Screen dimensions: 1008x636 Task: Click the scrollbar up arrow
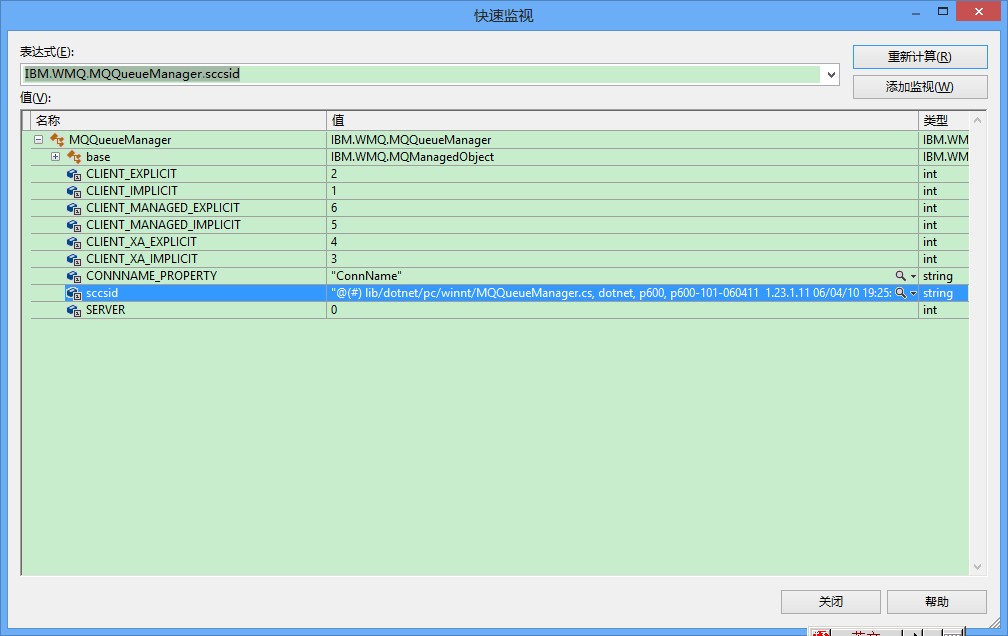[x=977, y=120]
